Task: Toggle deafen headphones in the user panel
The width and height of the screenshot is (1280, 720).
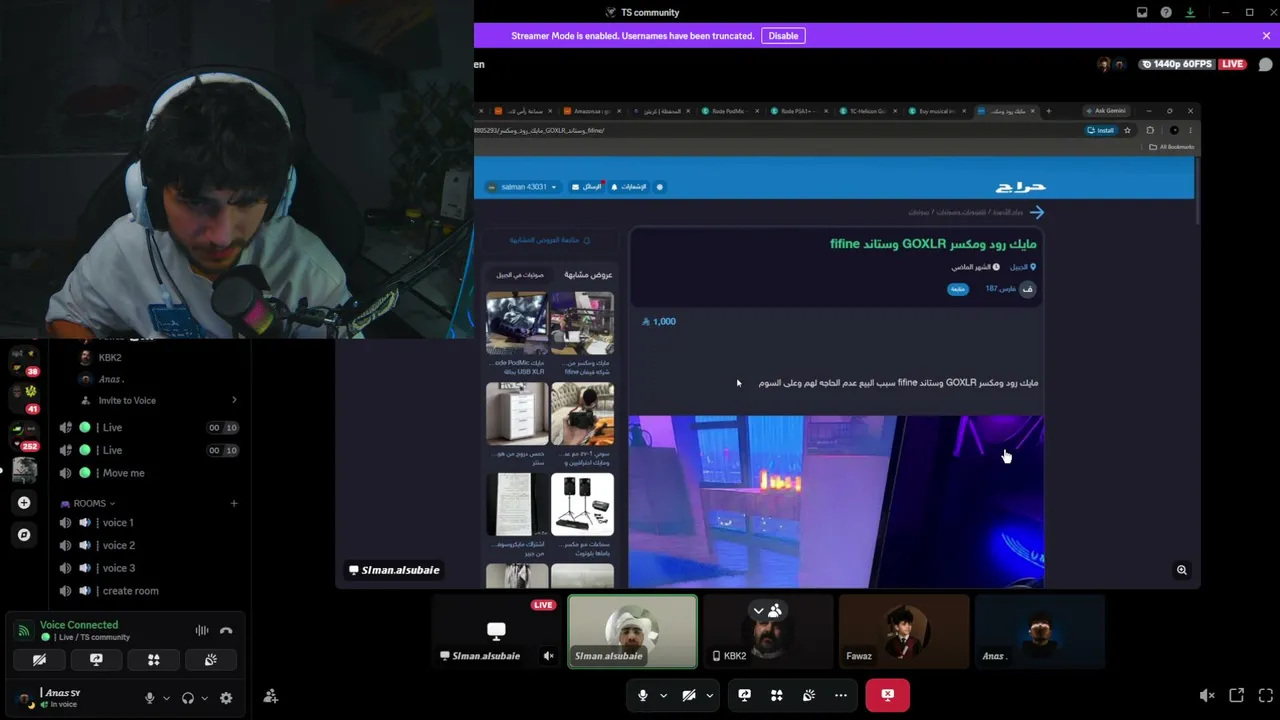Action: (188, 698)
